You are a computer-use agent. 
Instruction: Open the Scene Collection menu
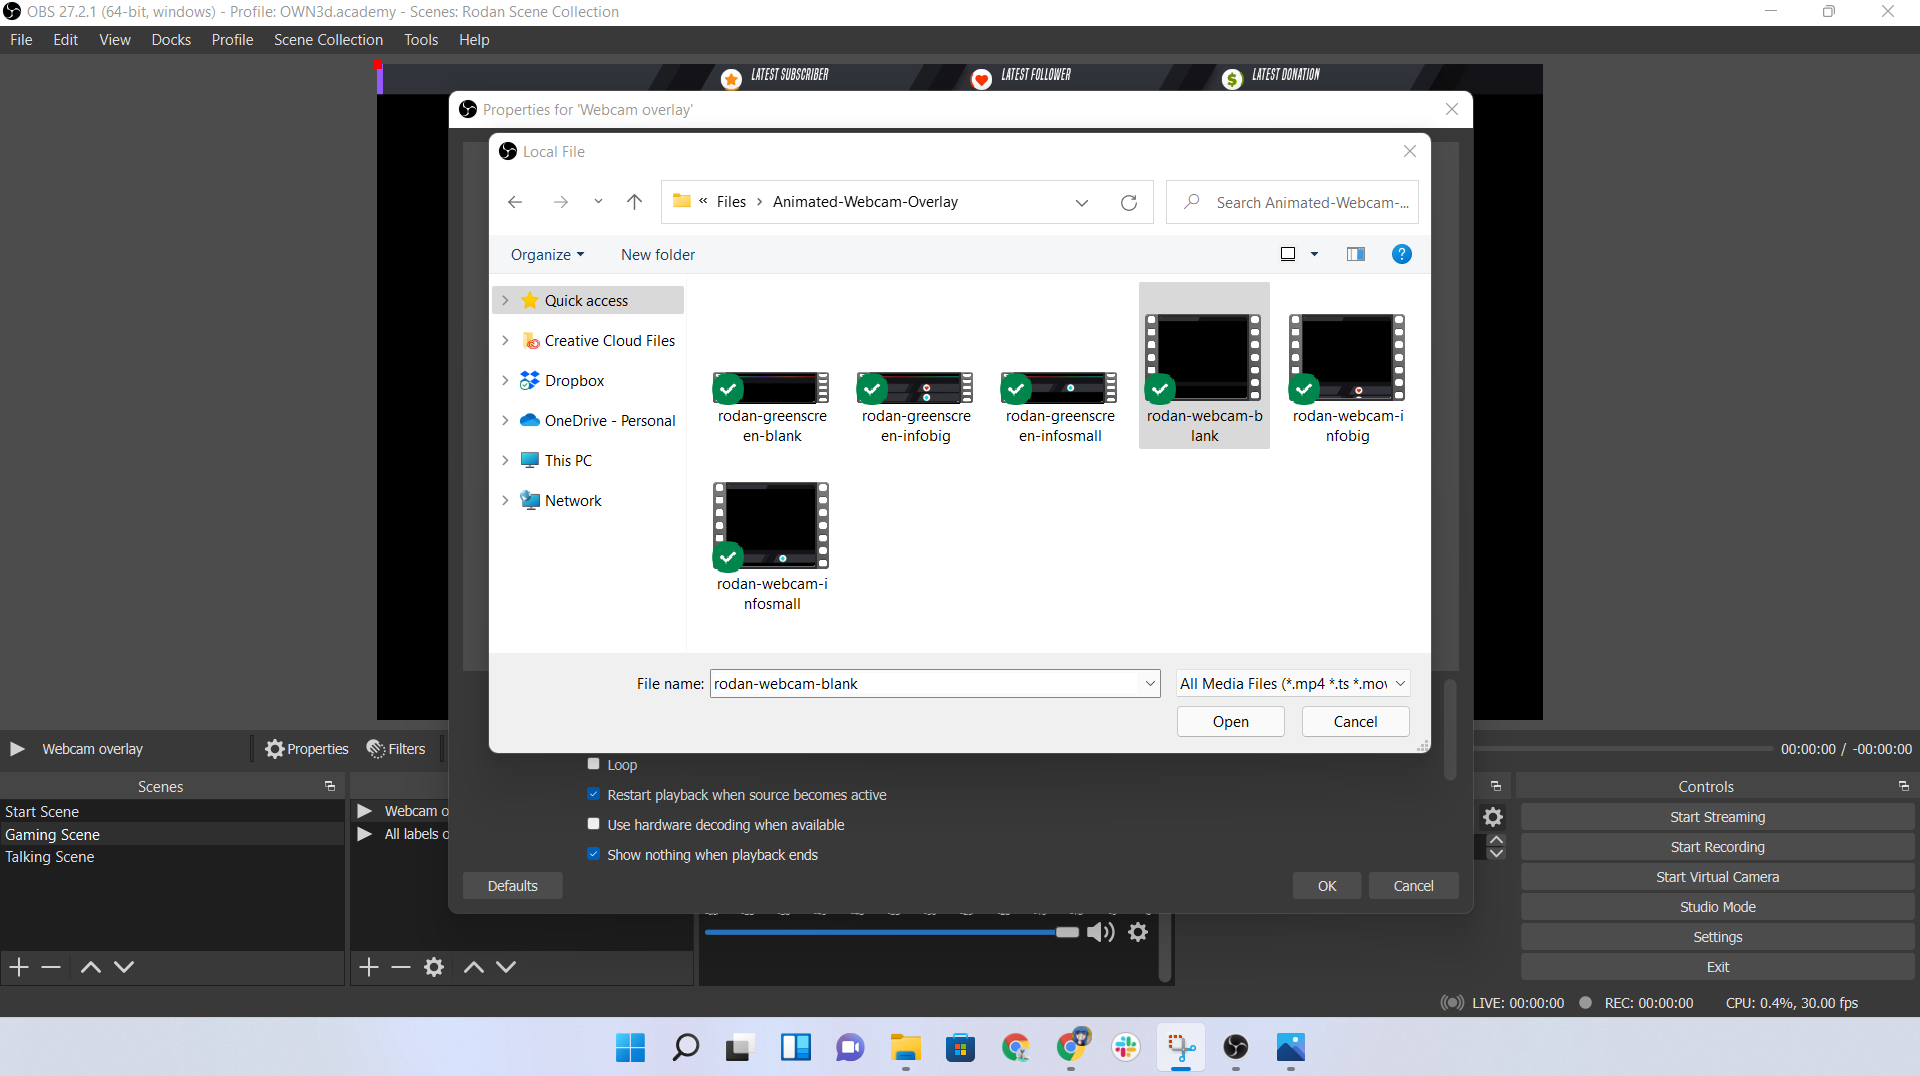point(328,40)
